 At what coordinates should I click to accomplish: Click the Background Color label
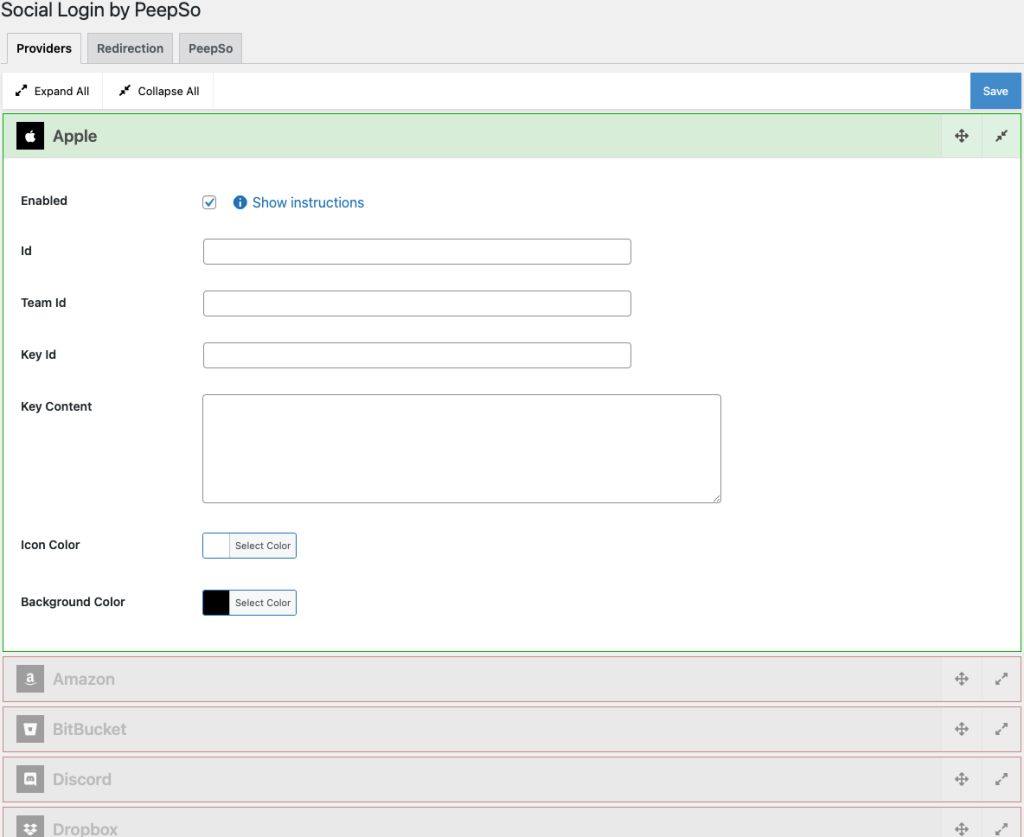pos(72,602)
